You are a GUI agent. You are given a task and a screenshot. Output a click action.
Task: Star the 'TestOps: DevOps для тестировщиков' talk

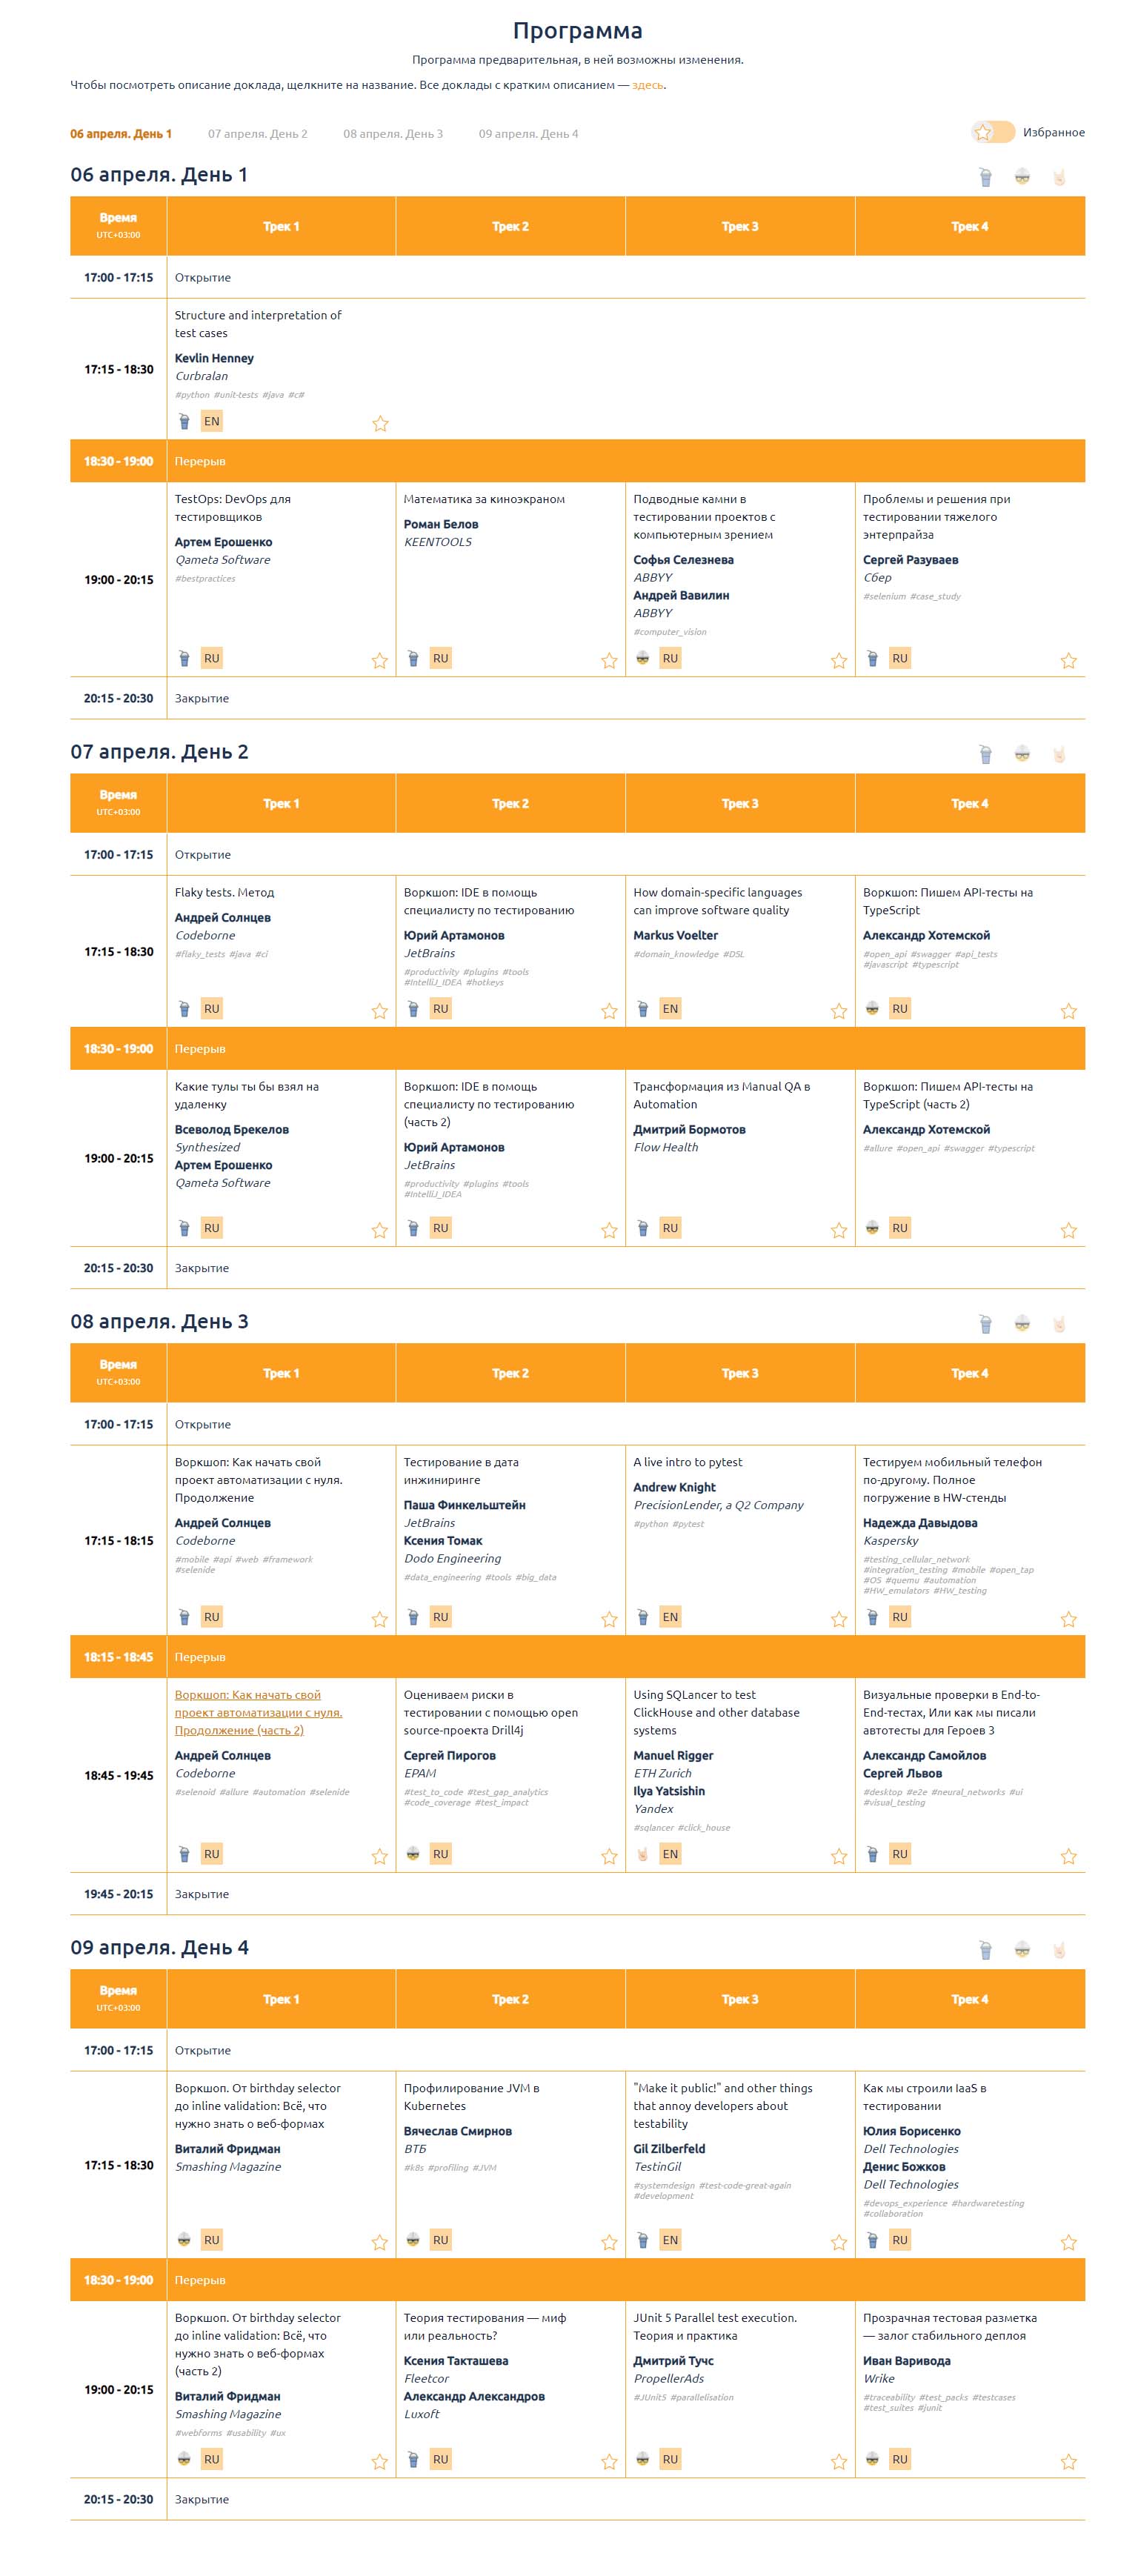(380, 661)
